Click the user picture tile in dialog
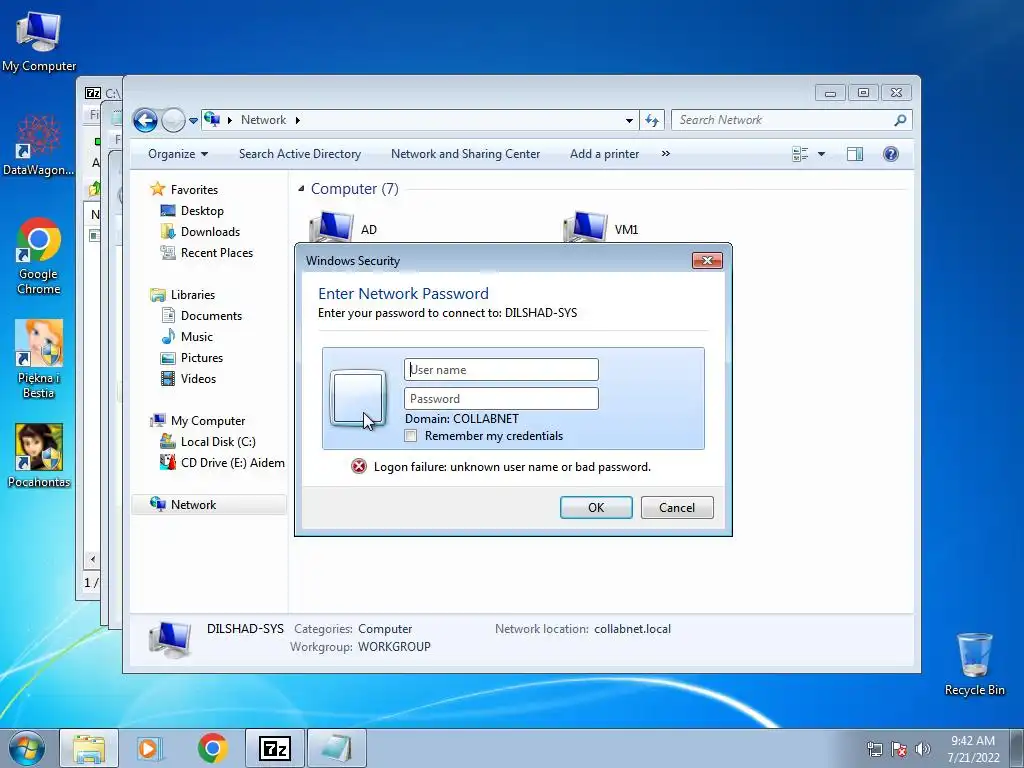This screenshot has height=768, width=1024. coord(358,398)
